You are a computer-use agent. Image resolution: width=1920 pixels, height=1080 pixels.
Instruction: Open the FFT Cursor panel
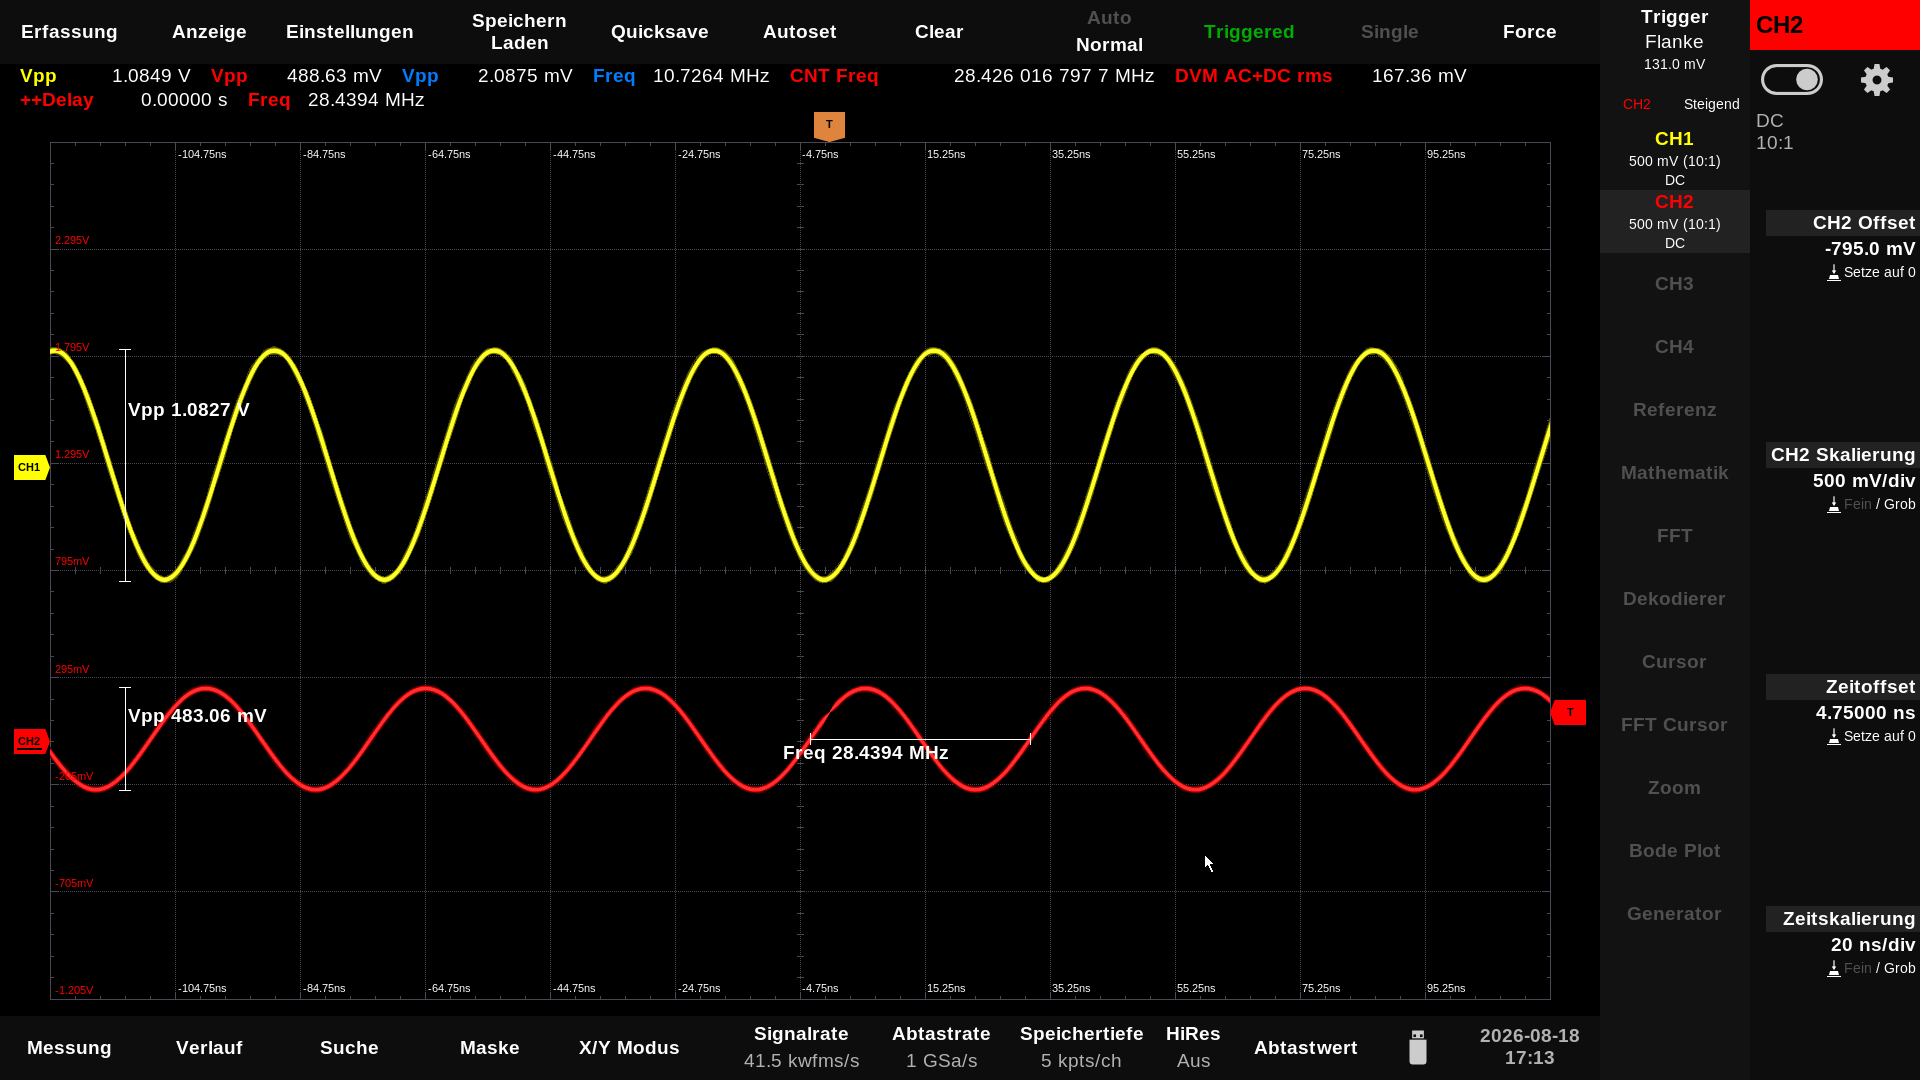tap(1674, 725)
